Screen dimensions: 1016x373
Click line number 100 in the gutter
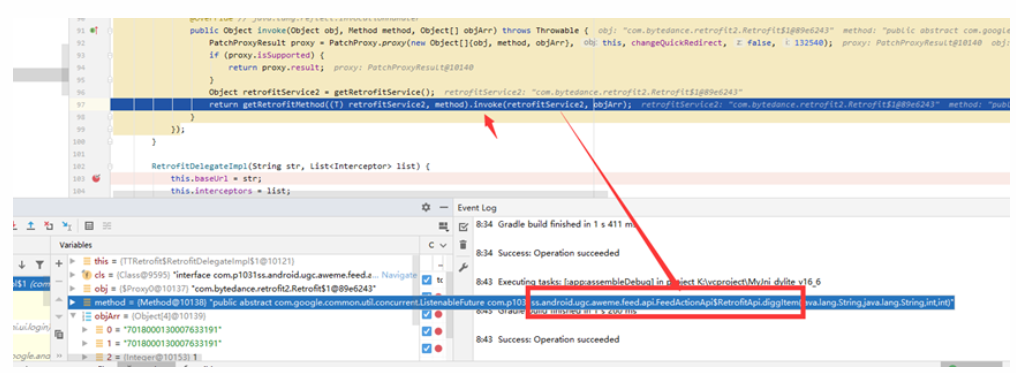click(78, 141)
